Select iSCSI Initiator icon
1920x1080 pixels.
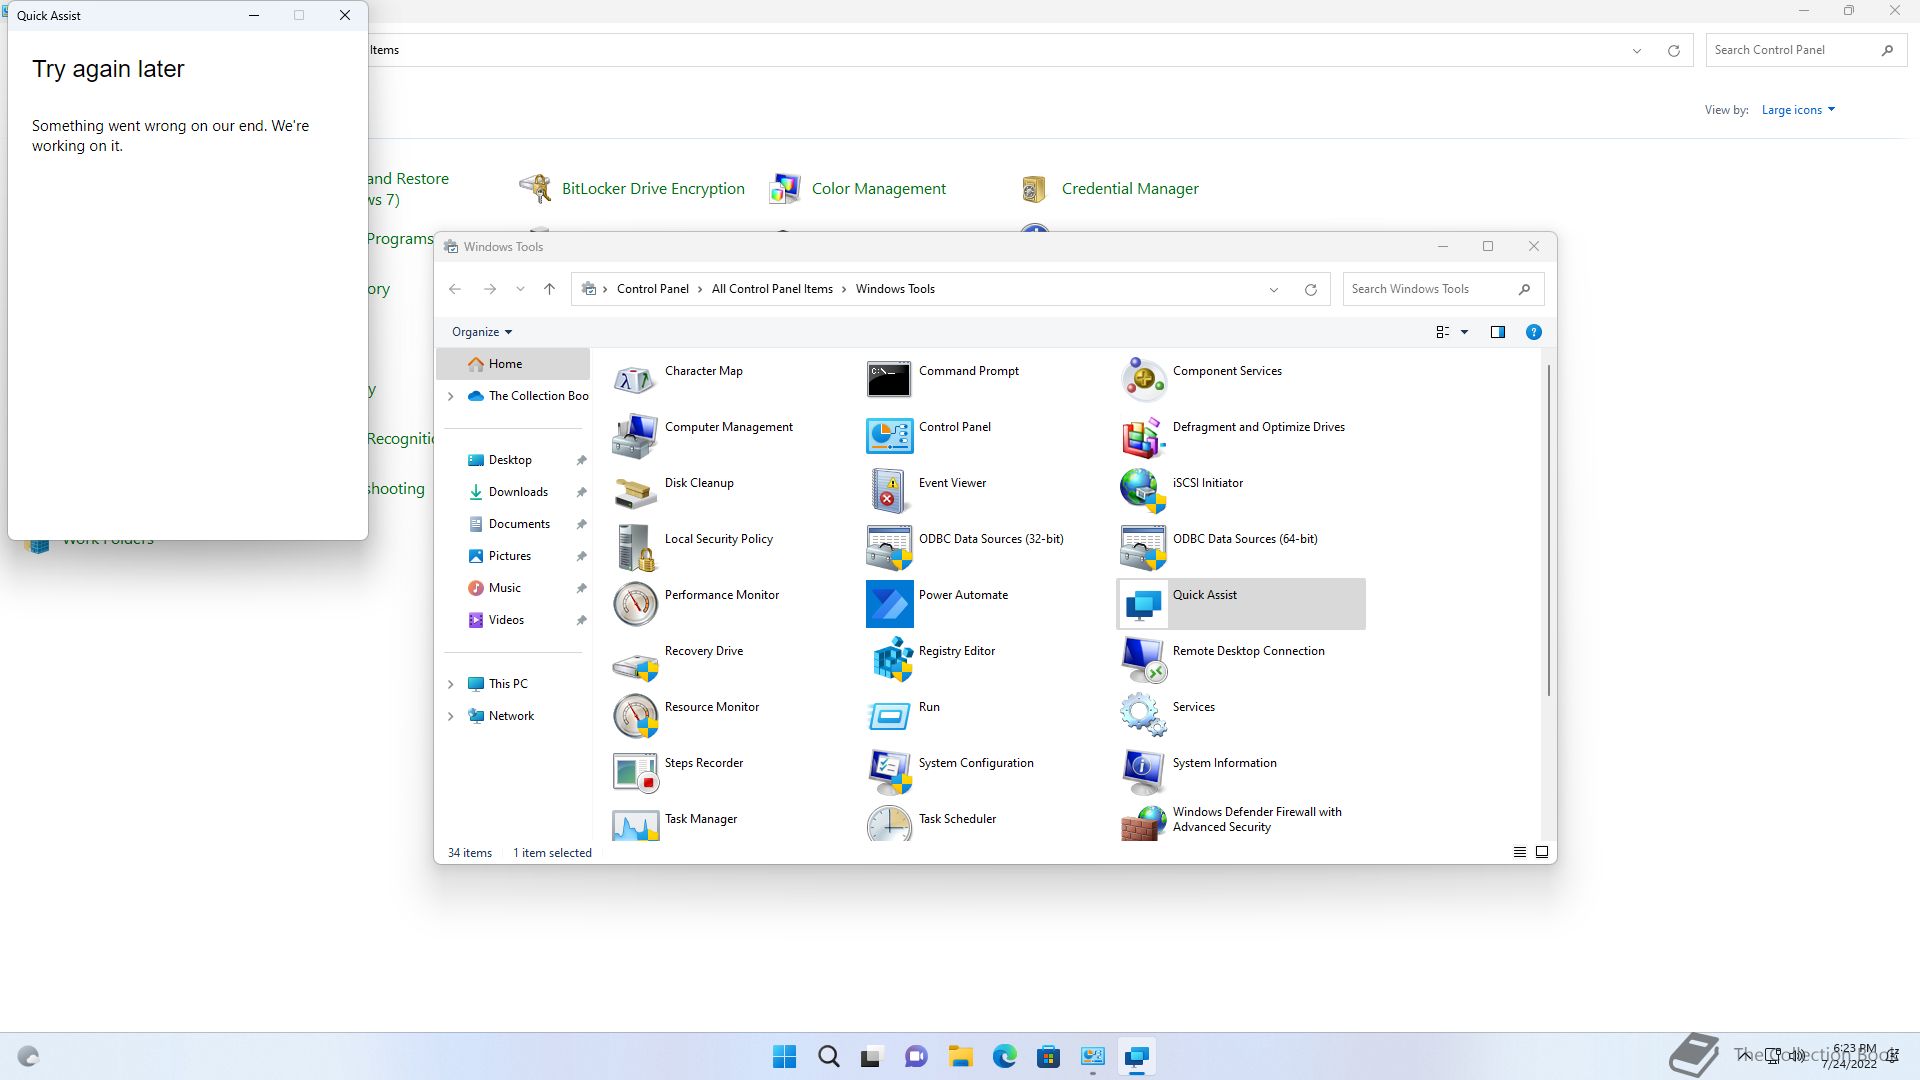1143,492
